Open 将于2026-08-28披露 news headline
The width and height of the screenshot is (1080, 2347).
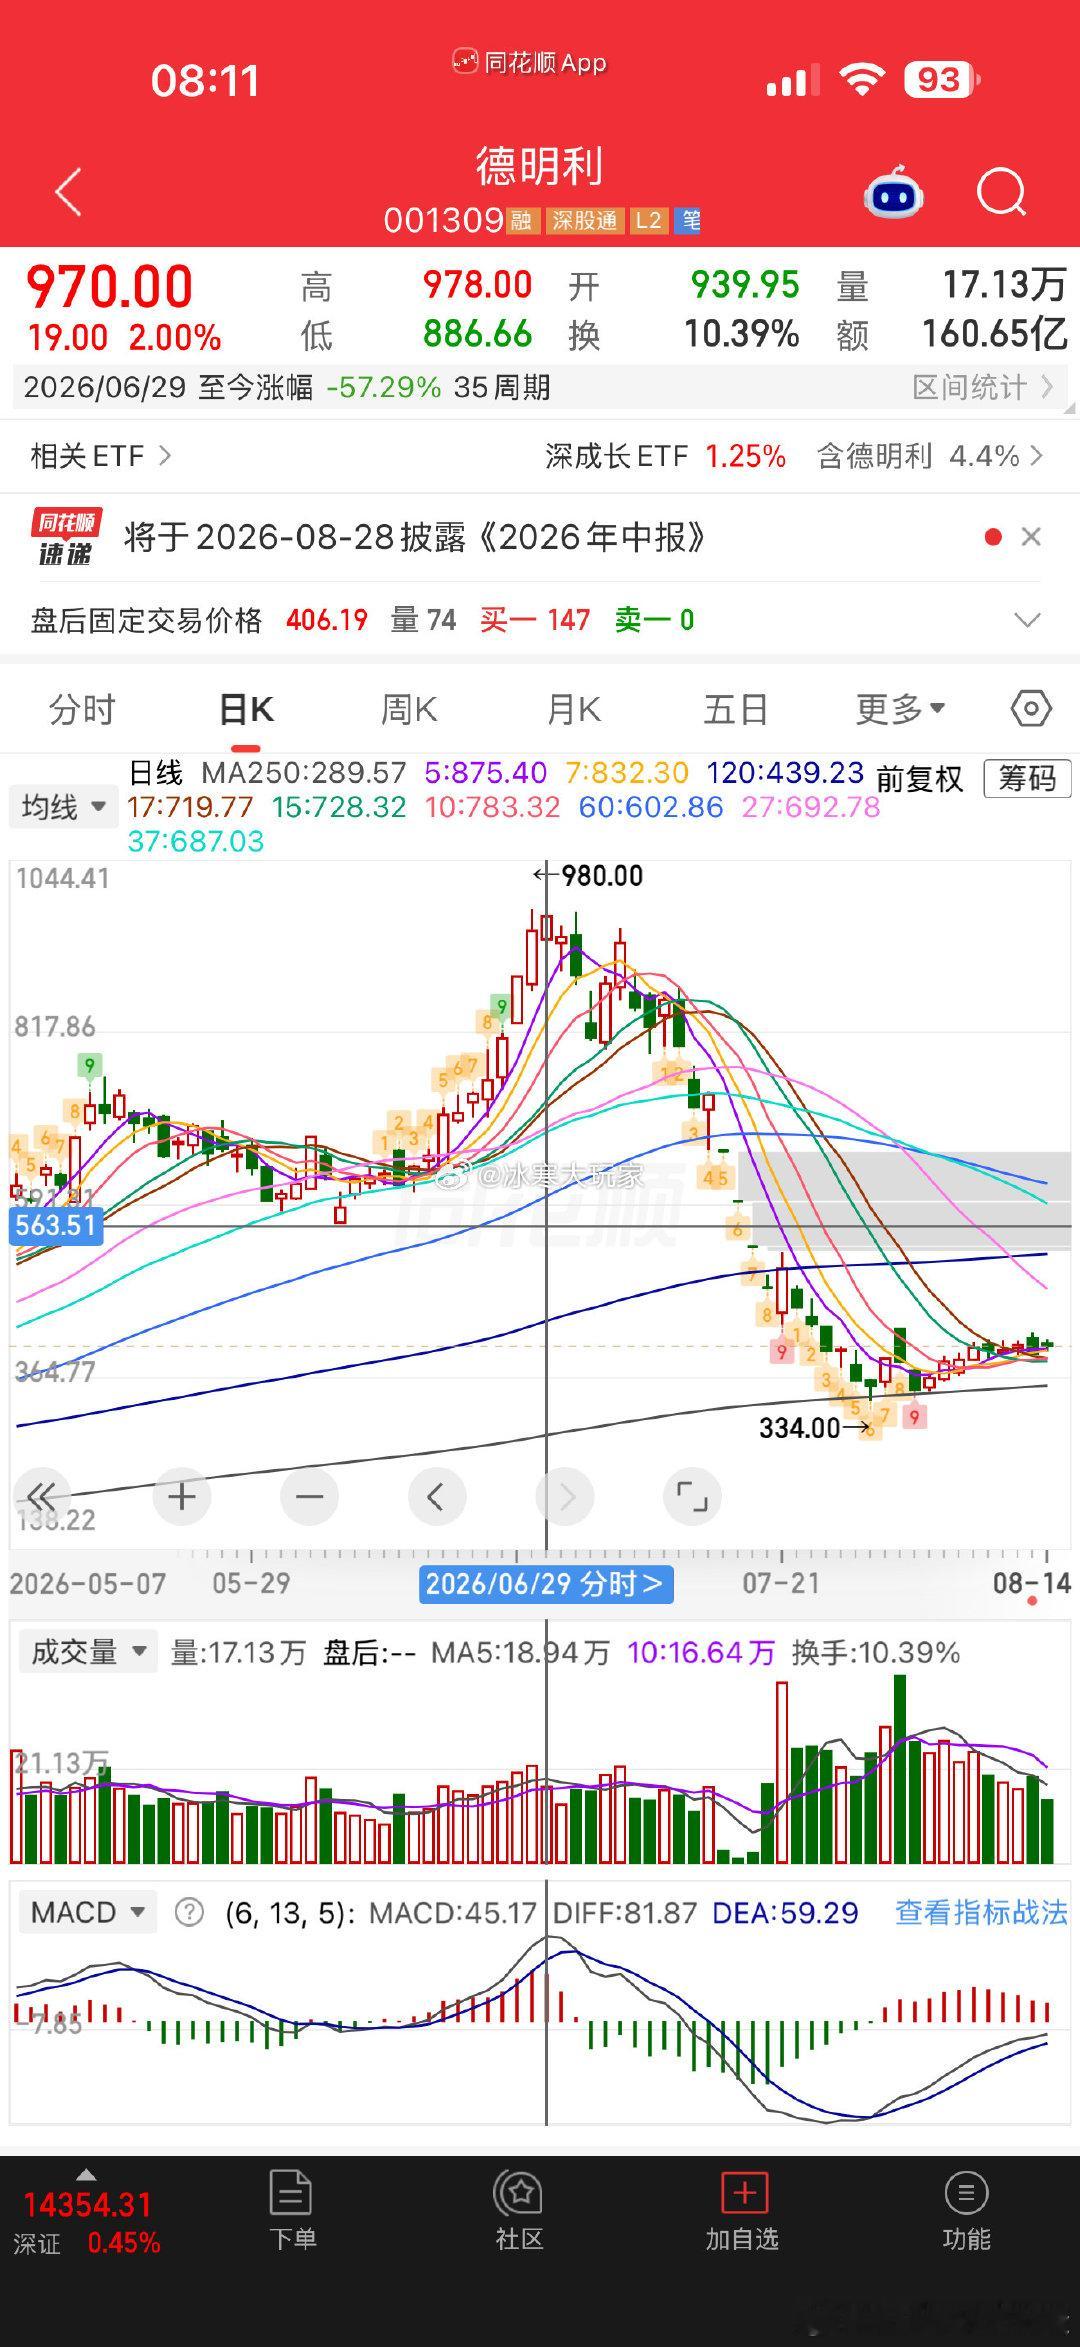point(415,537)
